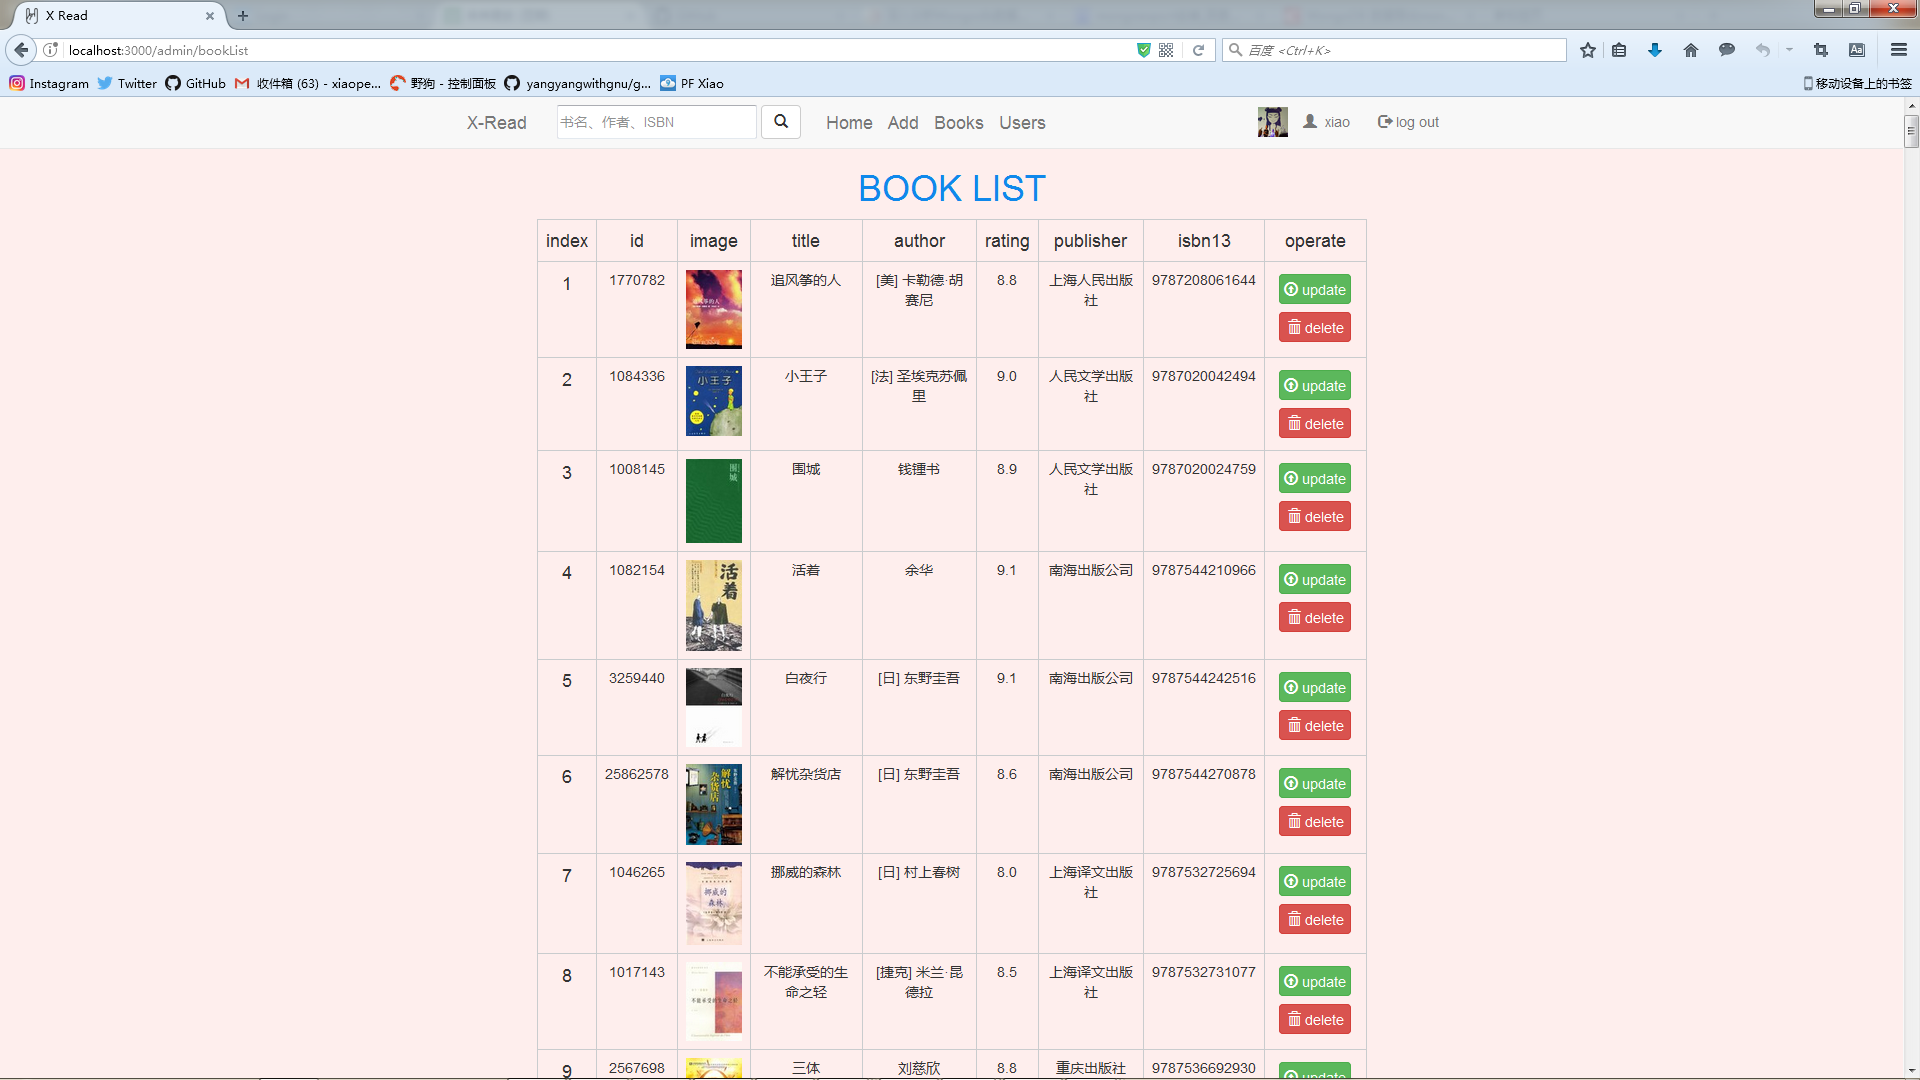Update the book 白夜行
The height and width of the screenshot is (1080, 1920).
pos(1315,687)
